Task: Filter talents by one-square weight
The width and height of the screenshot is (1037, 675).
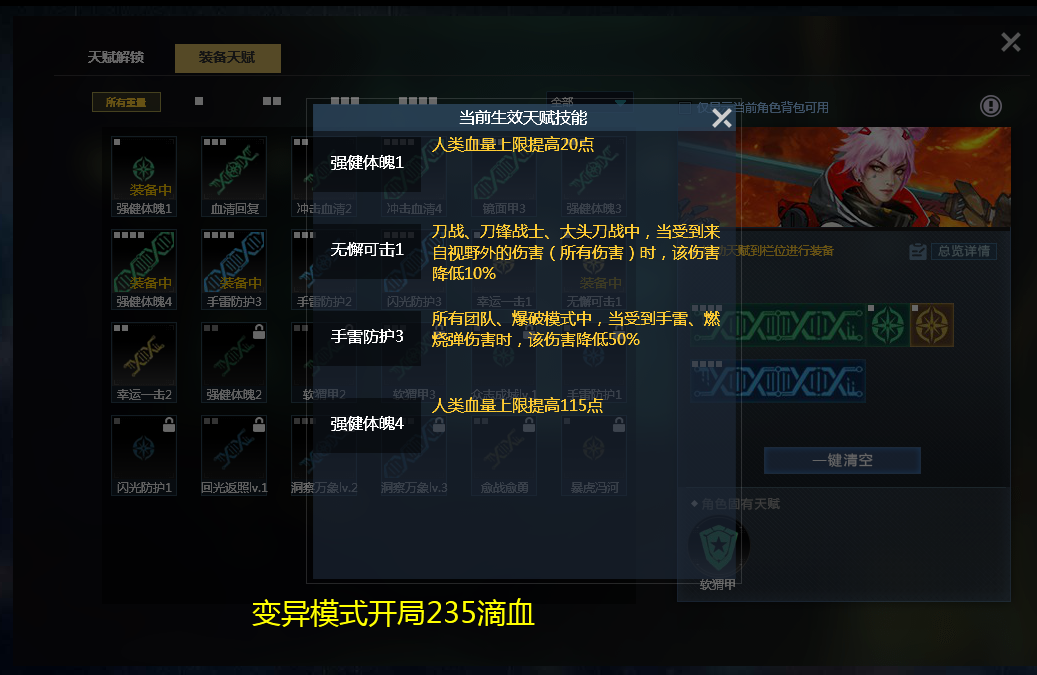Action: point(199,101)
